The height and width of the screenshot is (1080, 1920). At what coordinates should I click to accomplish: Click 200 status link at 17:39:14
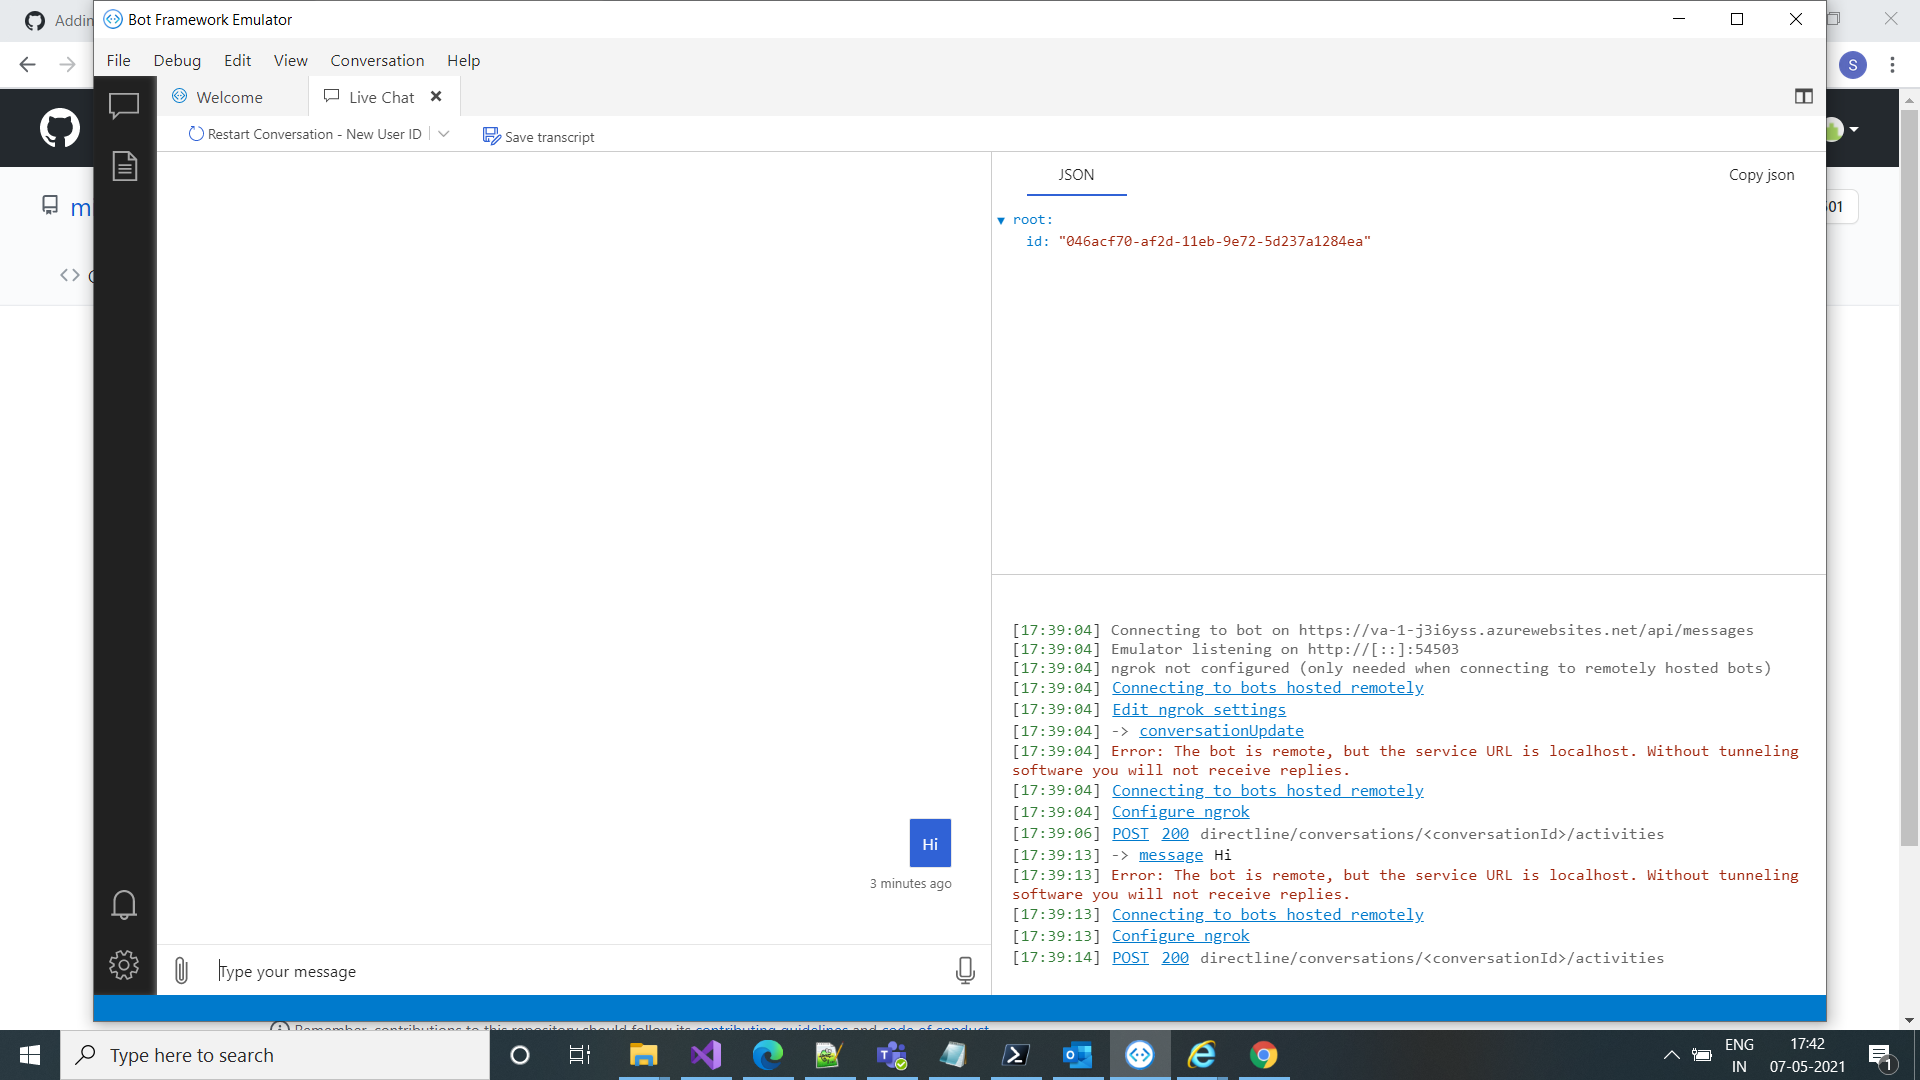(x=1175, y=957)
